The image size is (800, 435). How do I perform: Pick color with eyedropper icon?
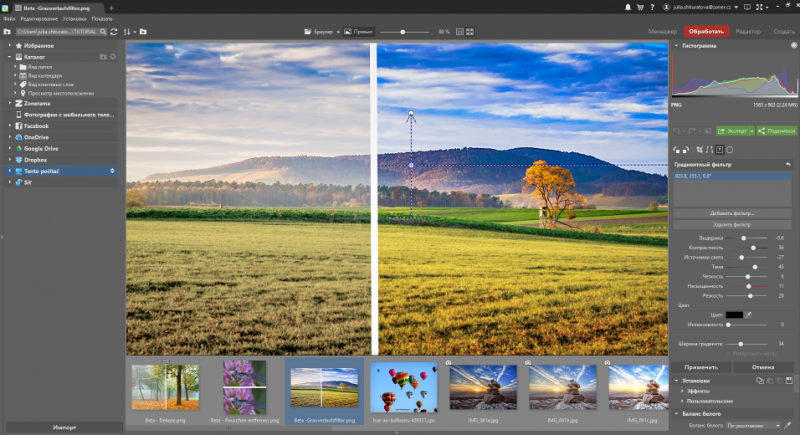coord(748,315)
